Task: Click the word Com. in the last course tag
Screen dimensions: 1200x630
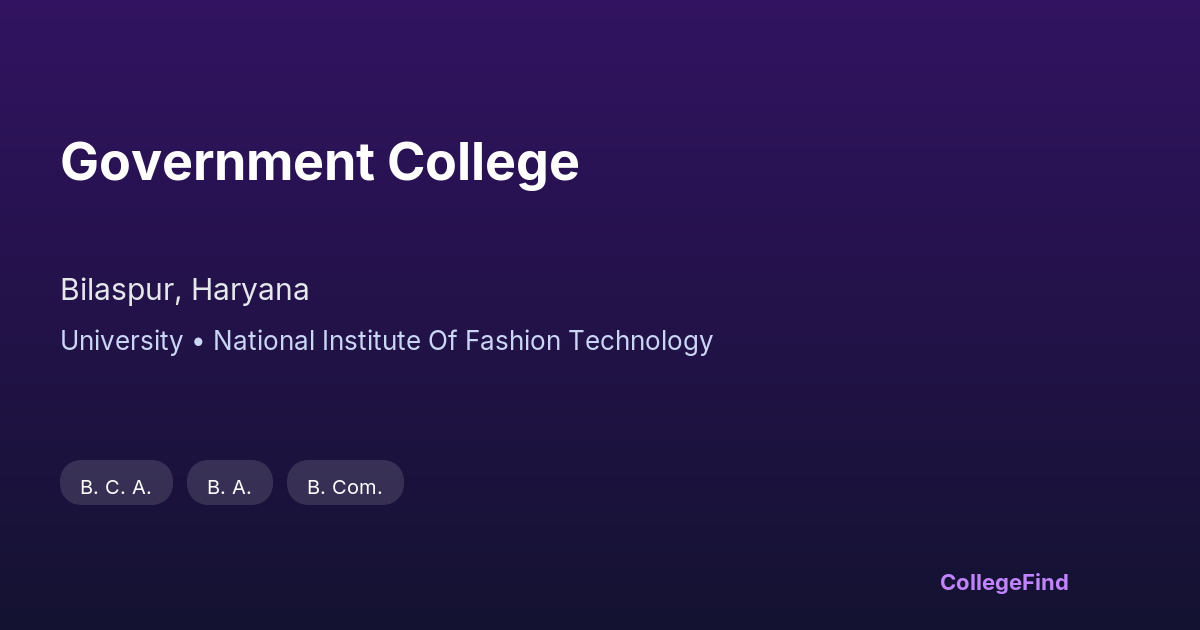Action: point(357,487)
